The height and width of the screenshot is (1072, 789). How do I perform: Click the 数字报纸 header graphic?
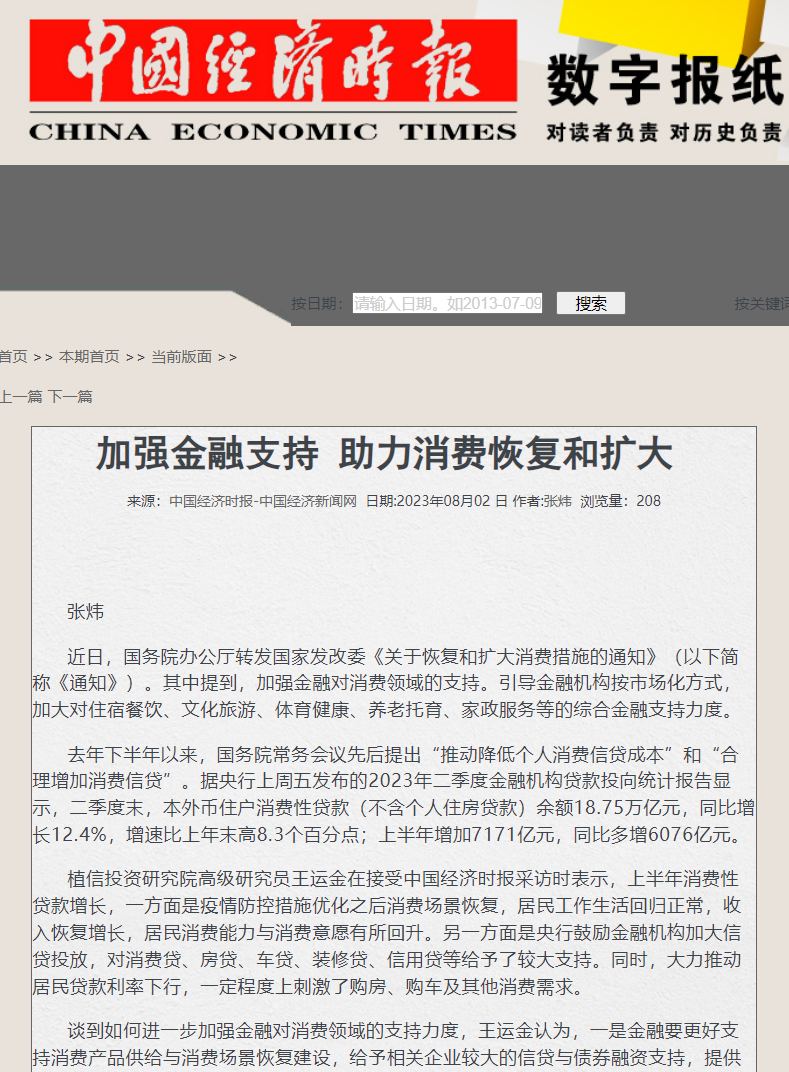(x=664, y=82)
